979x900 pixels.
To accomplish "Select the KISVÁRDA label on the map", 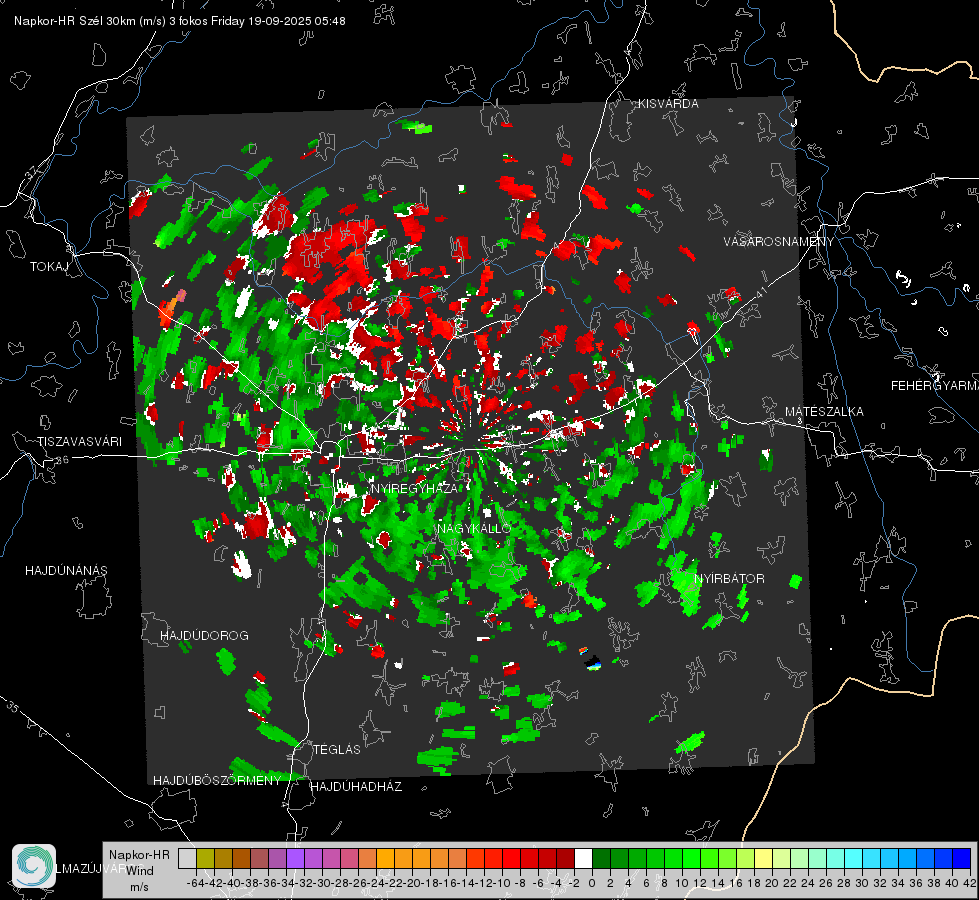I will click(668, 104).
